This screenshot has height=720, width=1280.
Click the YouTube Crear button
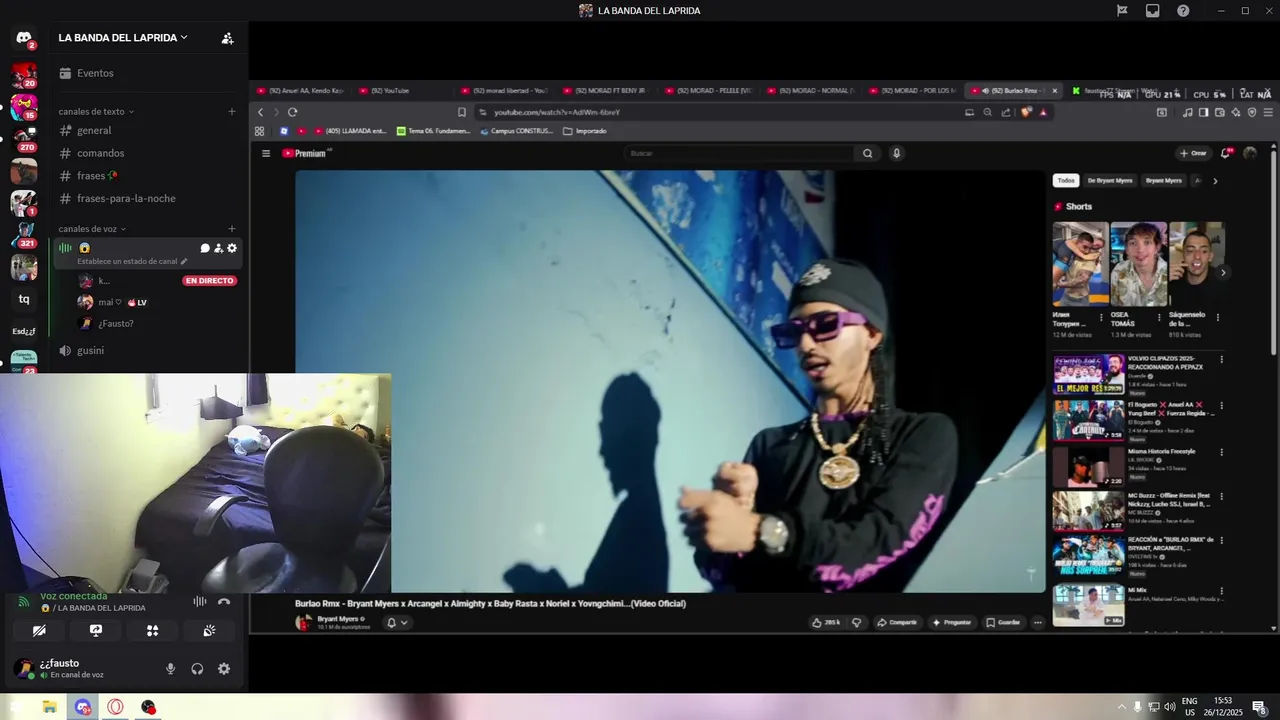(x=1193, y=153)
